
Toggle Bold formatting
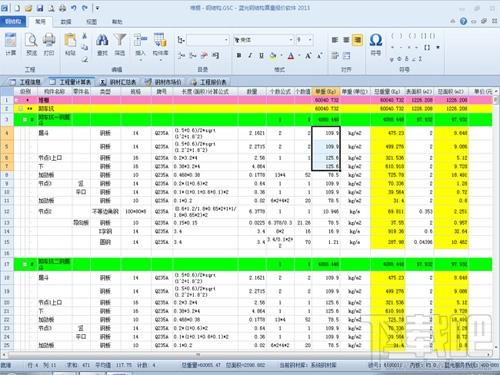coord(239,56)
